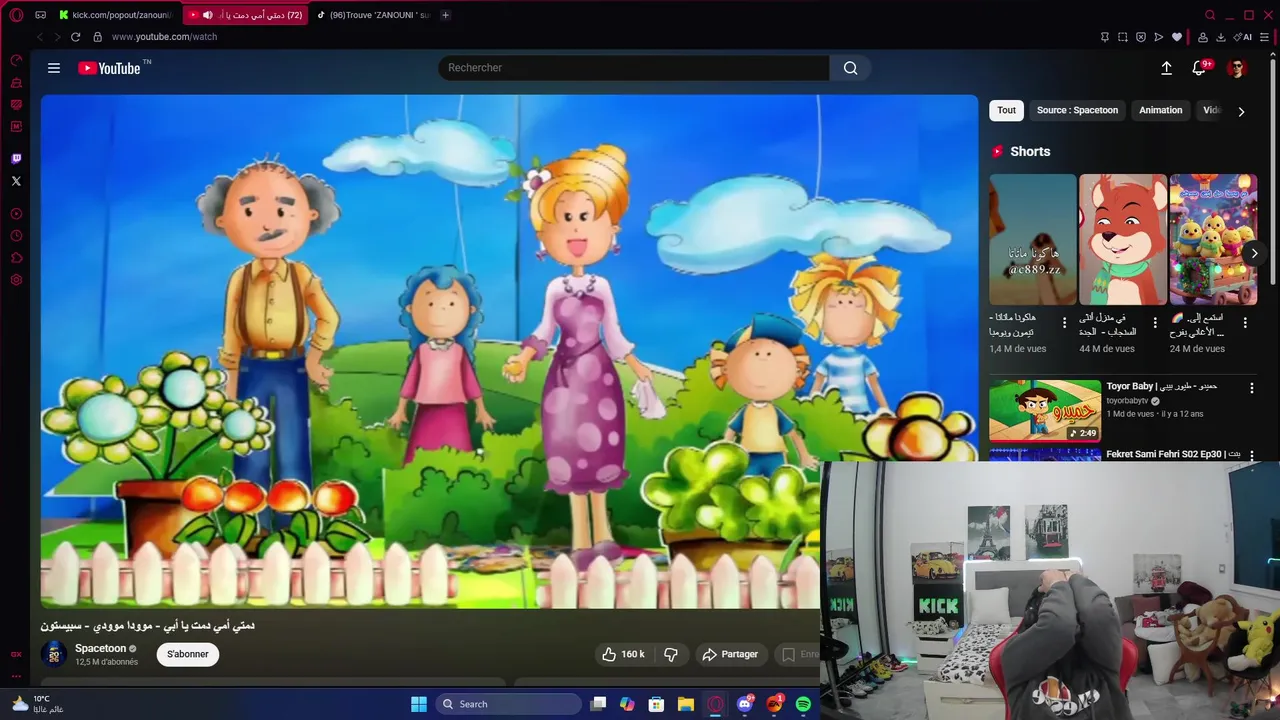Click the Windows taskbar Search box
The image size is (1280, 720).
509,704
